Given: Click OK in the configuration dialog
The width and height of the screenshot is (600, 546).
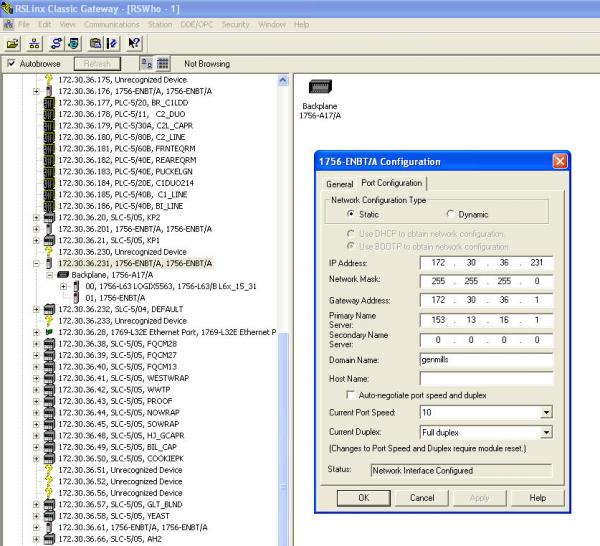Looking at the screenshot, I should click(x=364, y=498).
